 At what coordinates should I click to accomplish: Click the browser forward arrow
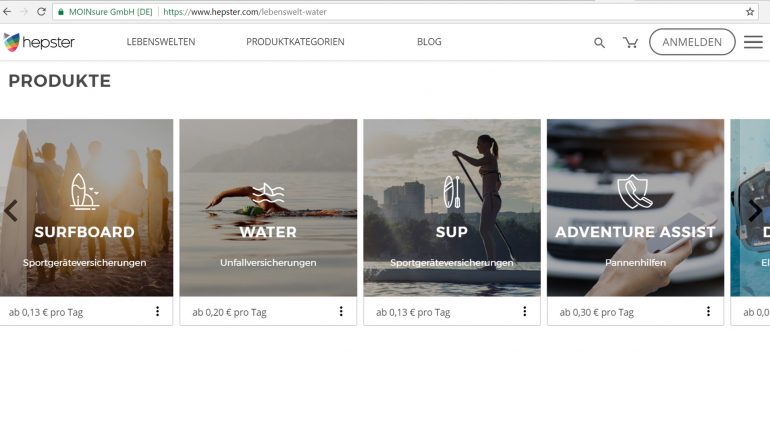point(24,12)
